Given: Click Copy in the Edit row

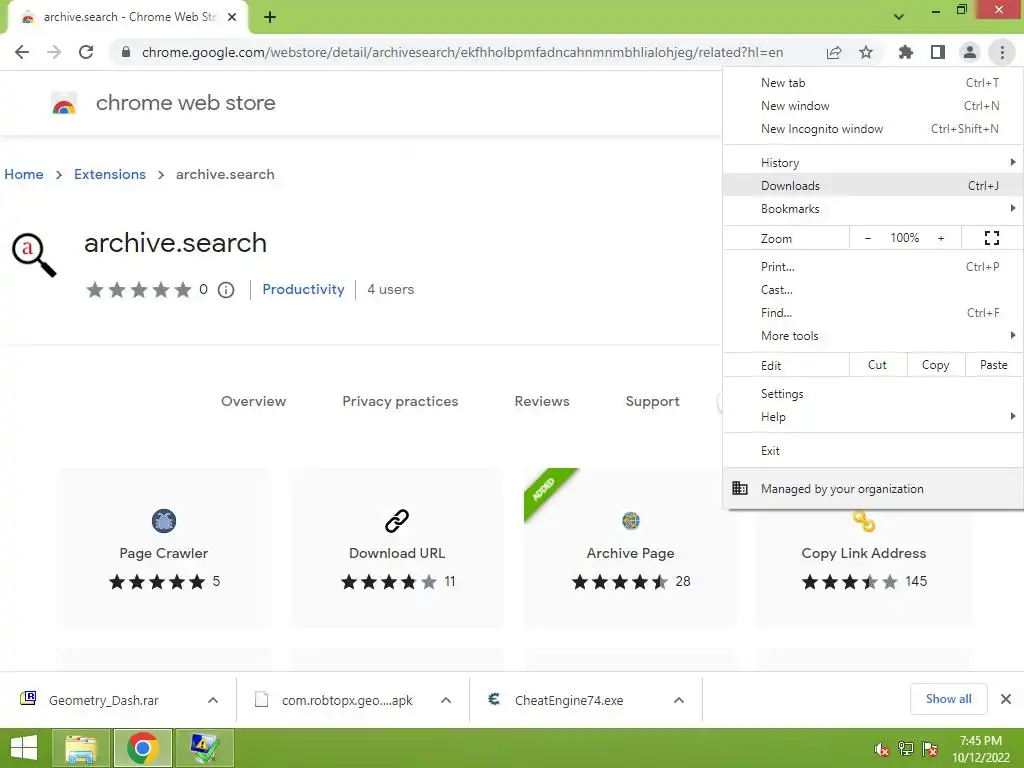Looking at the screenshot, I should 935,365.
